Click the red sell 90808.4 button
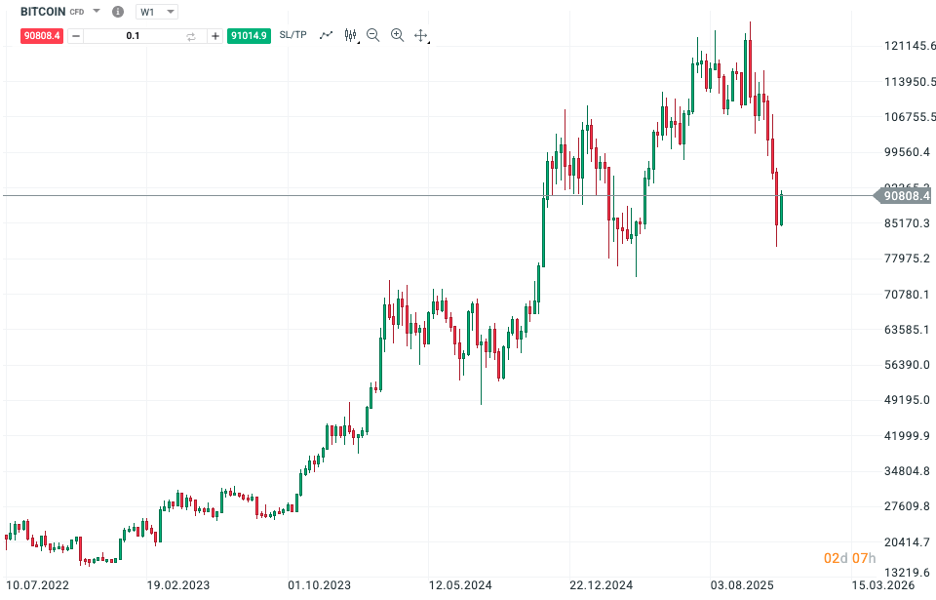 tap(40, 34)
